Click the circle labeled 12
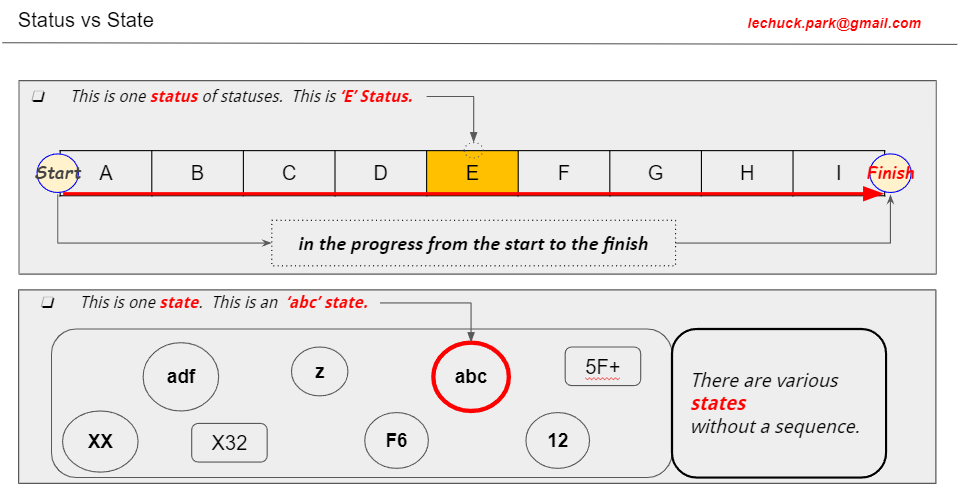This screenshot has height=494, width=959. pyautogui.click(x=558, y=440)
